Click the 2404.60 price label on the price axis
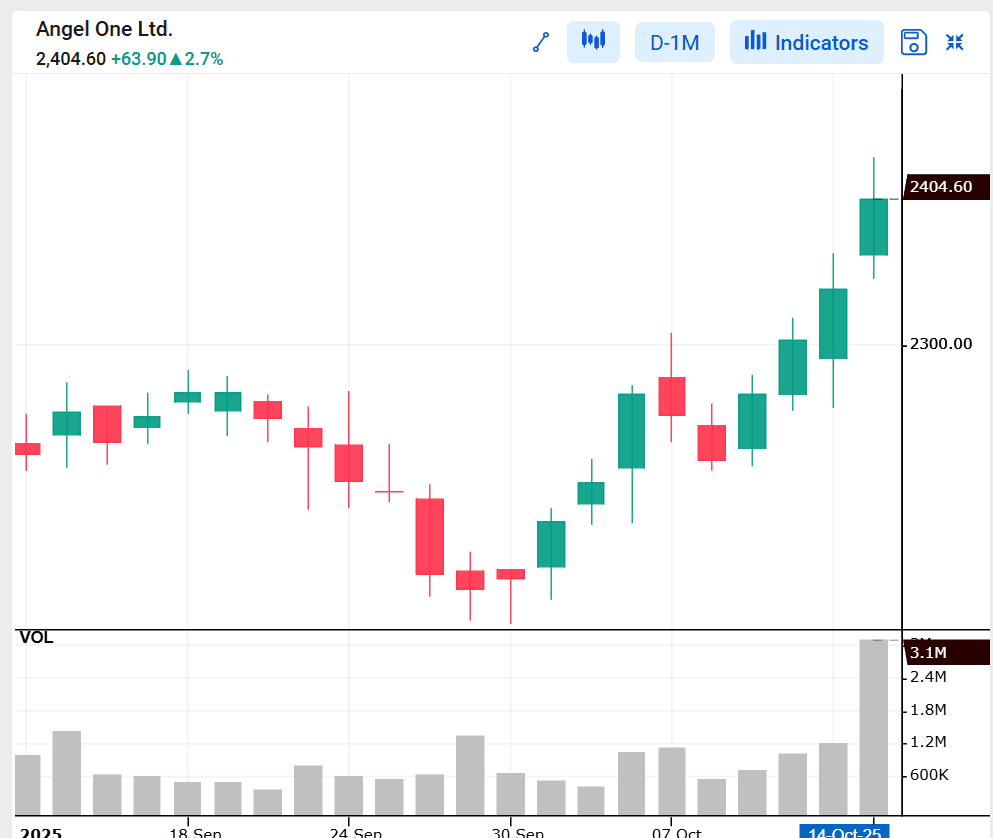993x838 pixels. [x=946, y=187]
